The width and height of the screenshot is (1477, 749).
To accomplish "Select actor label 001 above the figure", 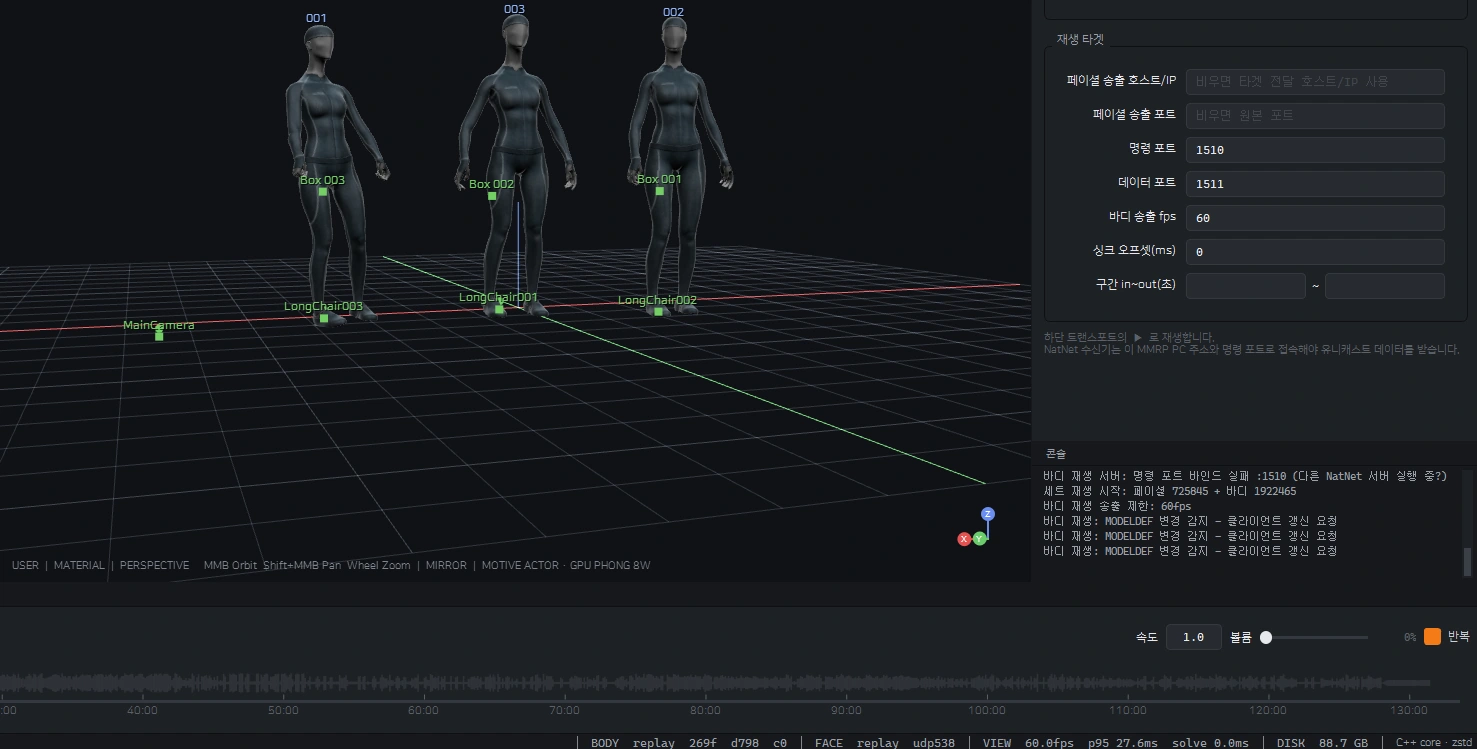I will [x=316, y=18].
